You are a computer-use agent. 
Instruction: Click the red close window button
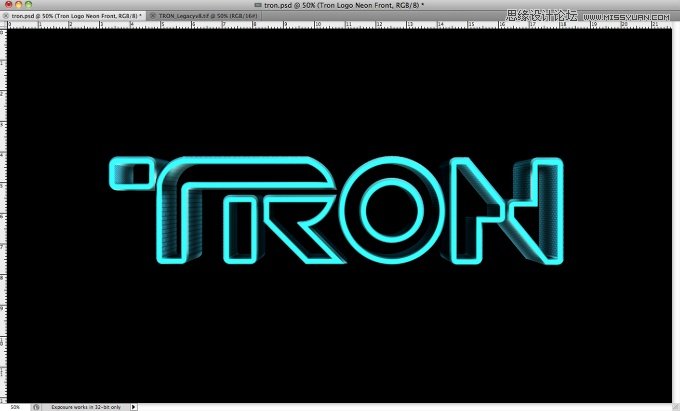coord(8,5)
